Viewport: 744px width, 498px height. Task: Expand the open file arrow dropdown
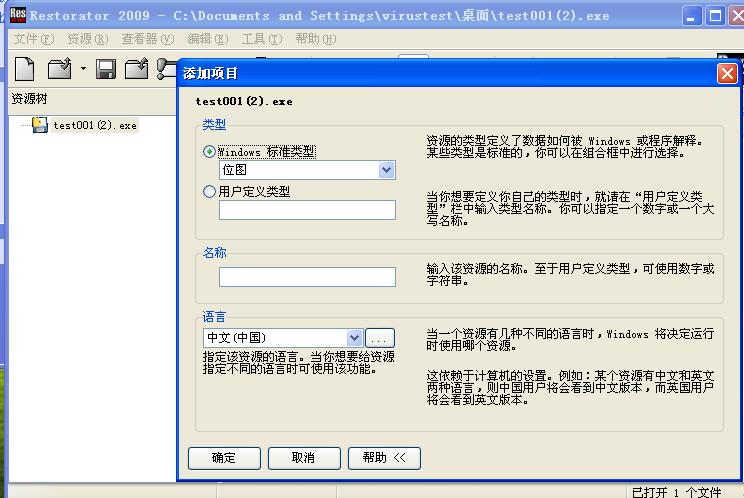click(84, 69)
